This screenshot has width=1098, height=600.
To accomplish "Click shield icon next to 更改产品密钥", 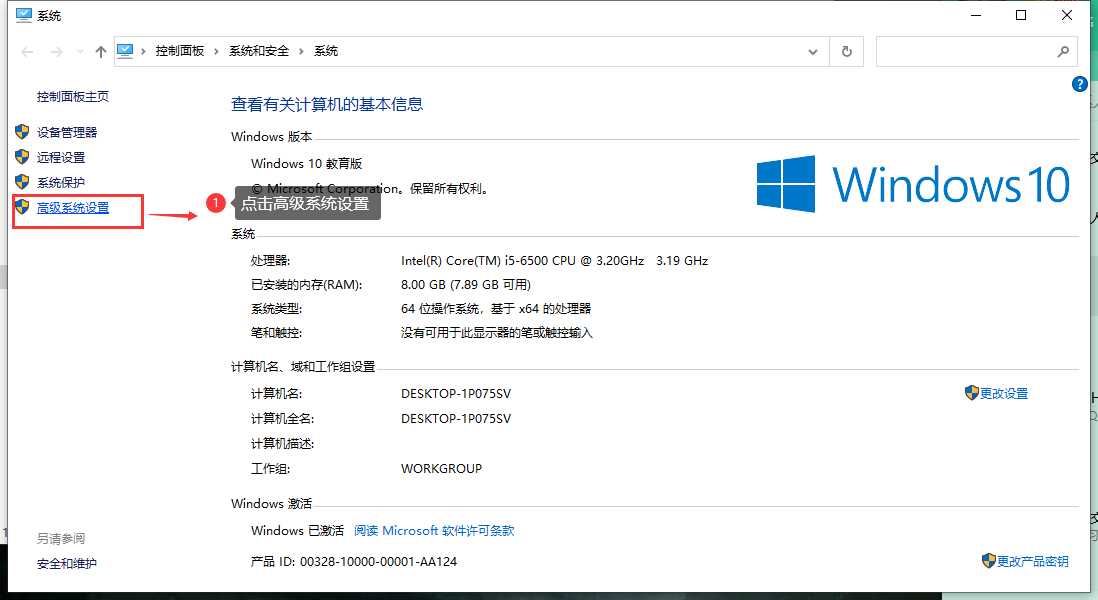I will pyautogui.click(x=988, y=561).
